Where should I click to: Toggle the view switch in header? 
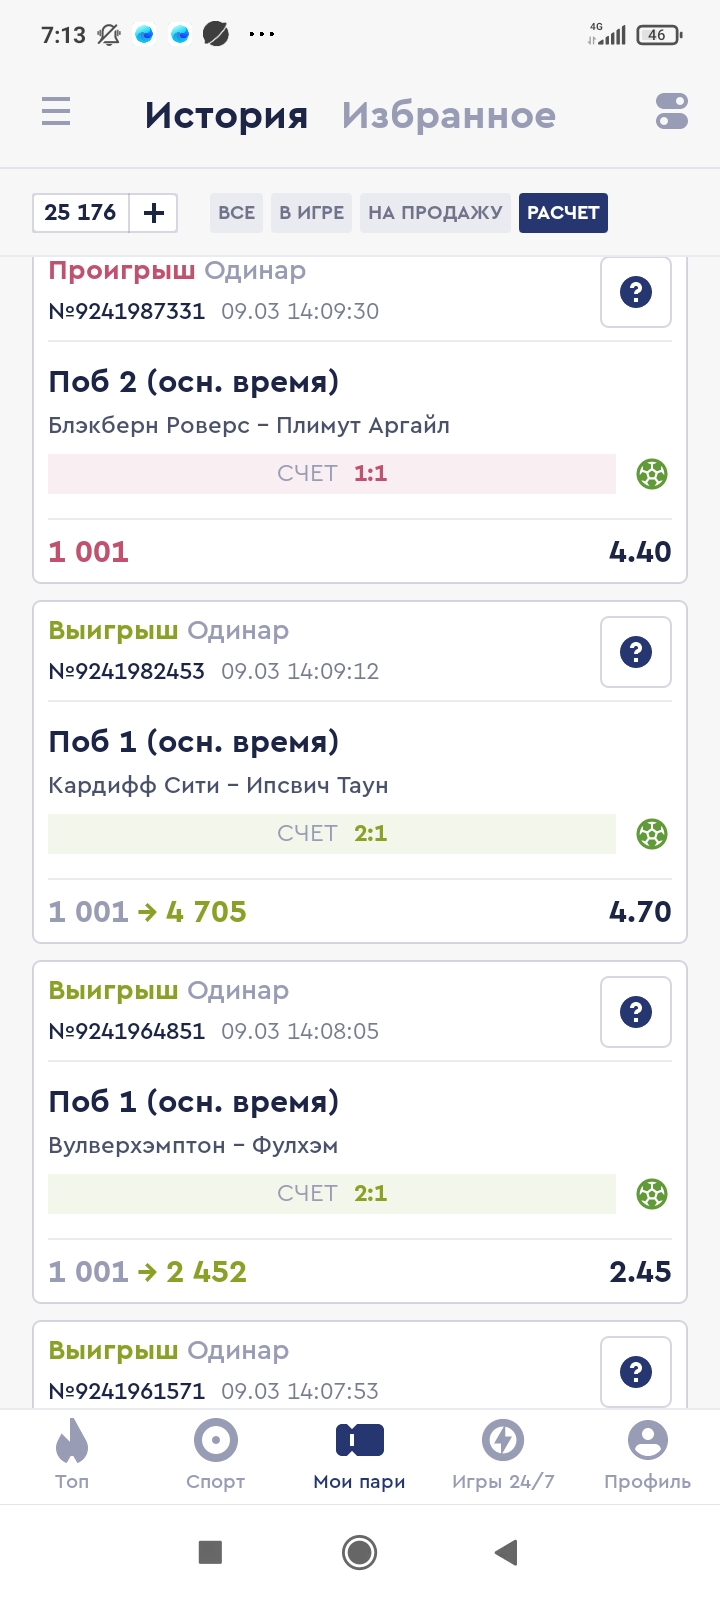(672, 111)
